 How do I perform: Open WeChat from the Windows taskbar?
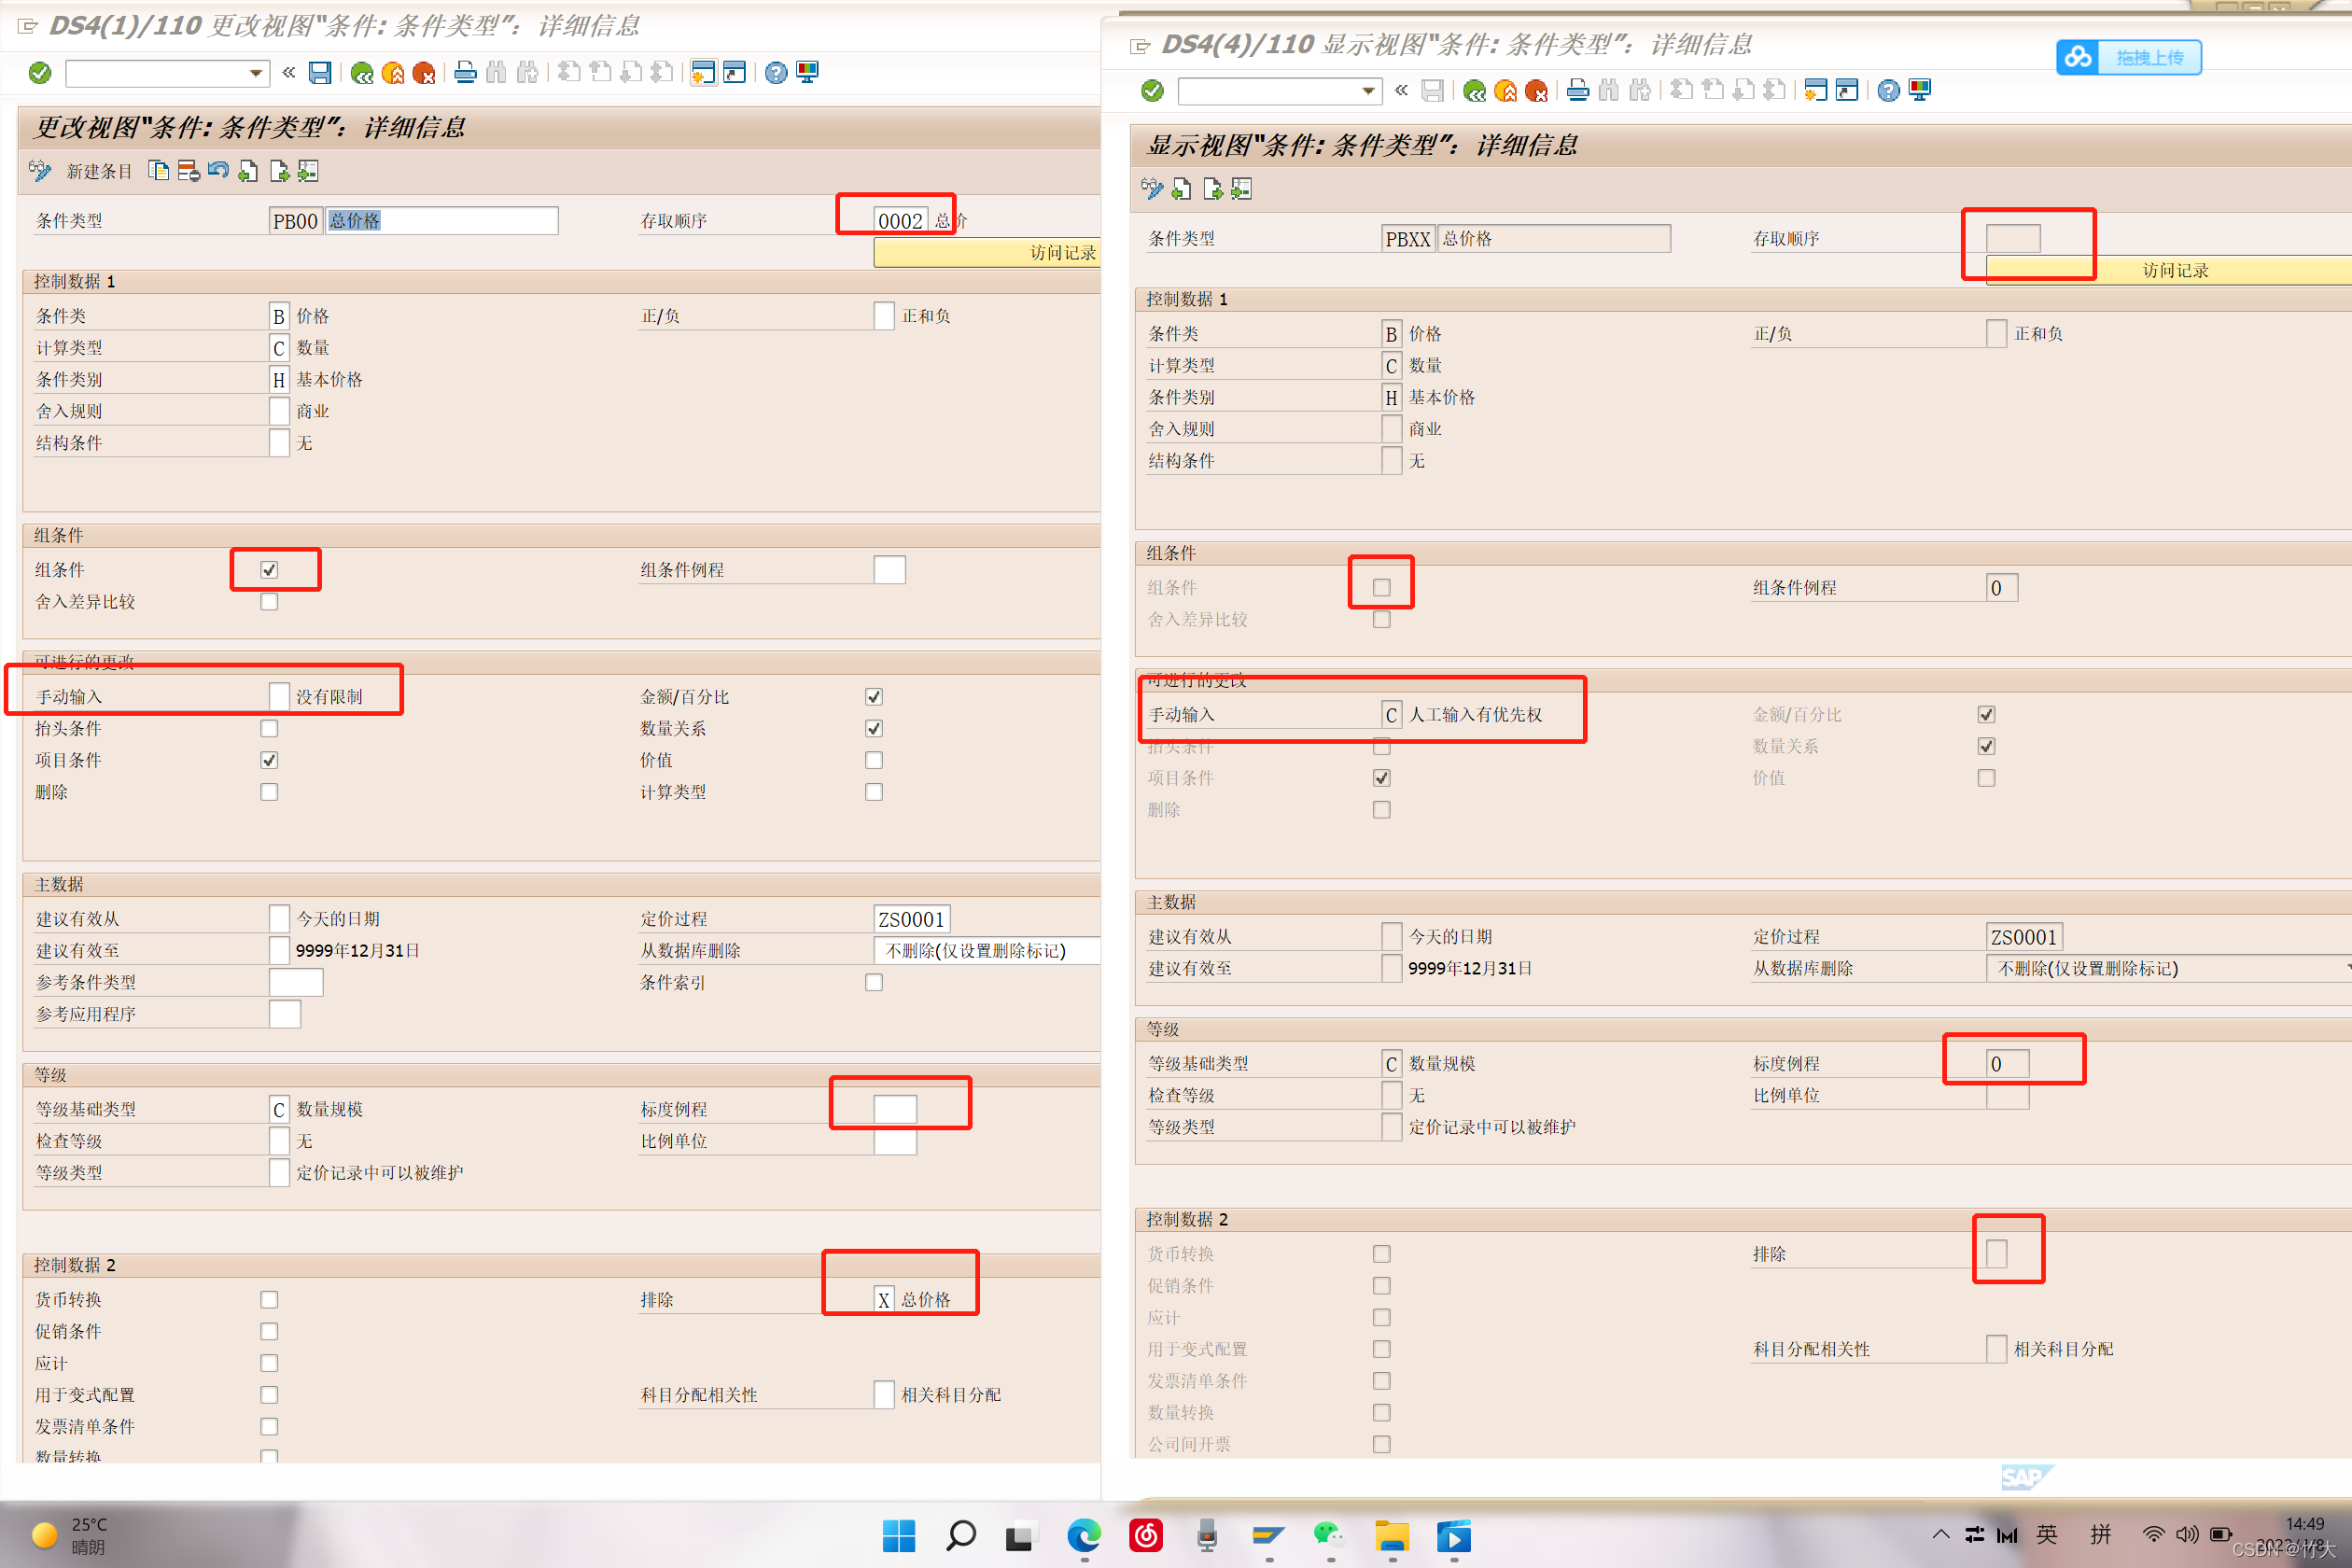click(x=1329, y=1535)
